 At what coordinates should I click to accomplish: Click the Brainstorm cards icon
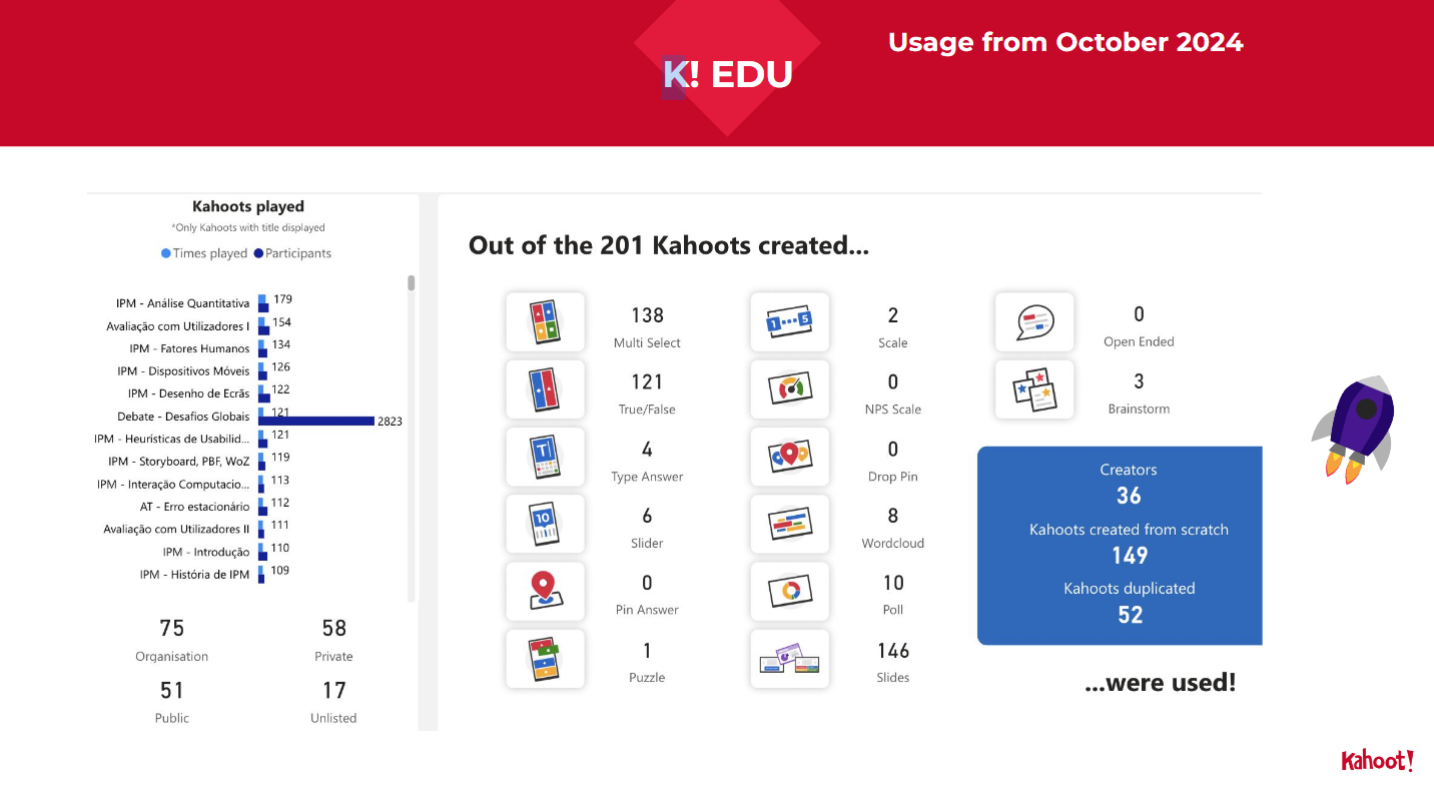pyautogui.click(x=1034, y=389)
